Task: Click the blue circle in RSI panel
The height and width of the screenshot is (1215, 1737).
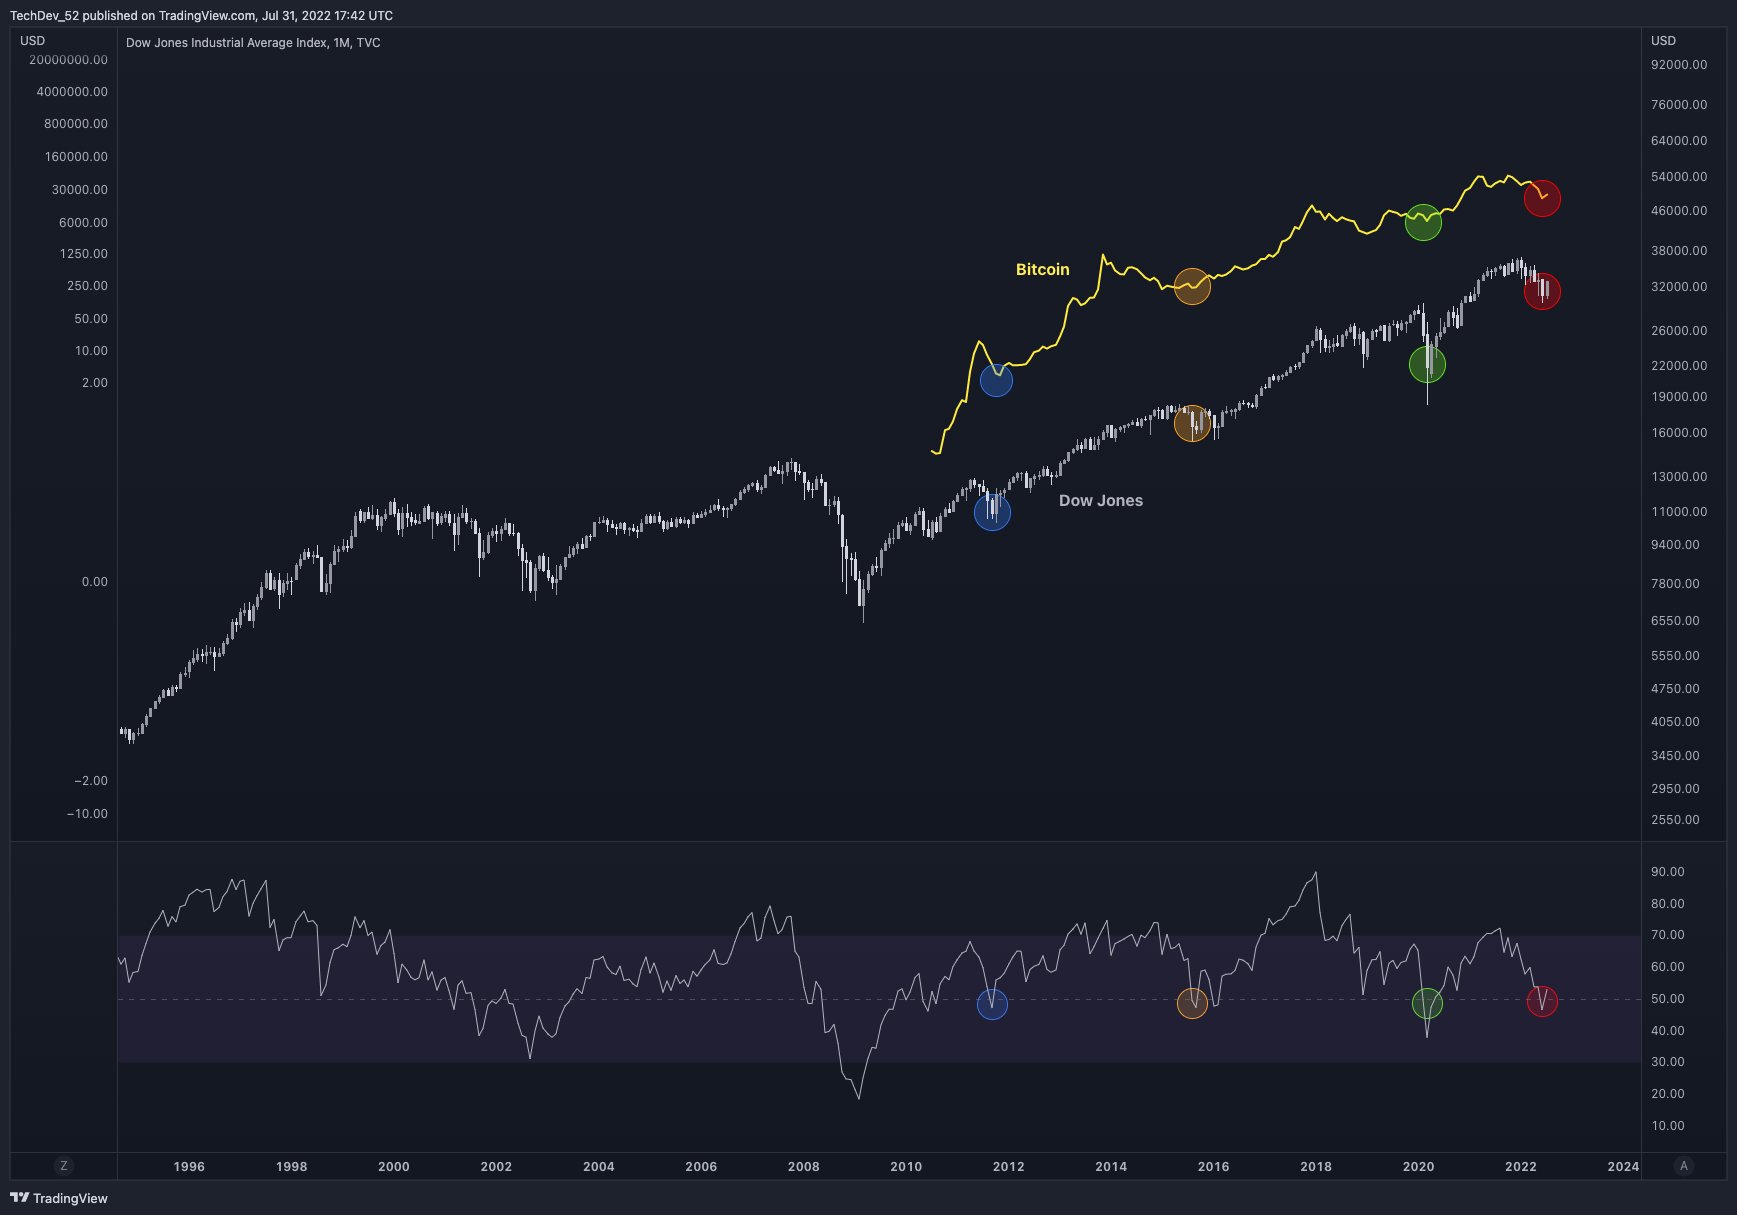Action: point(992,1004)
